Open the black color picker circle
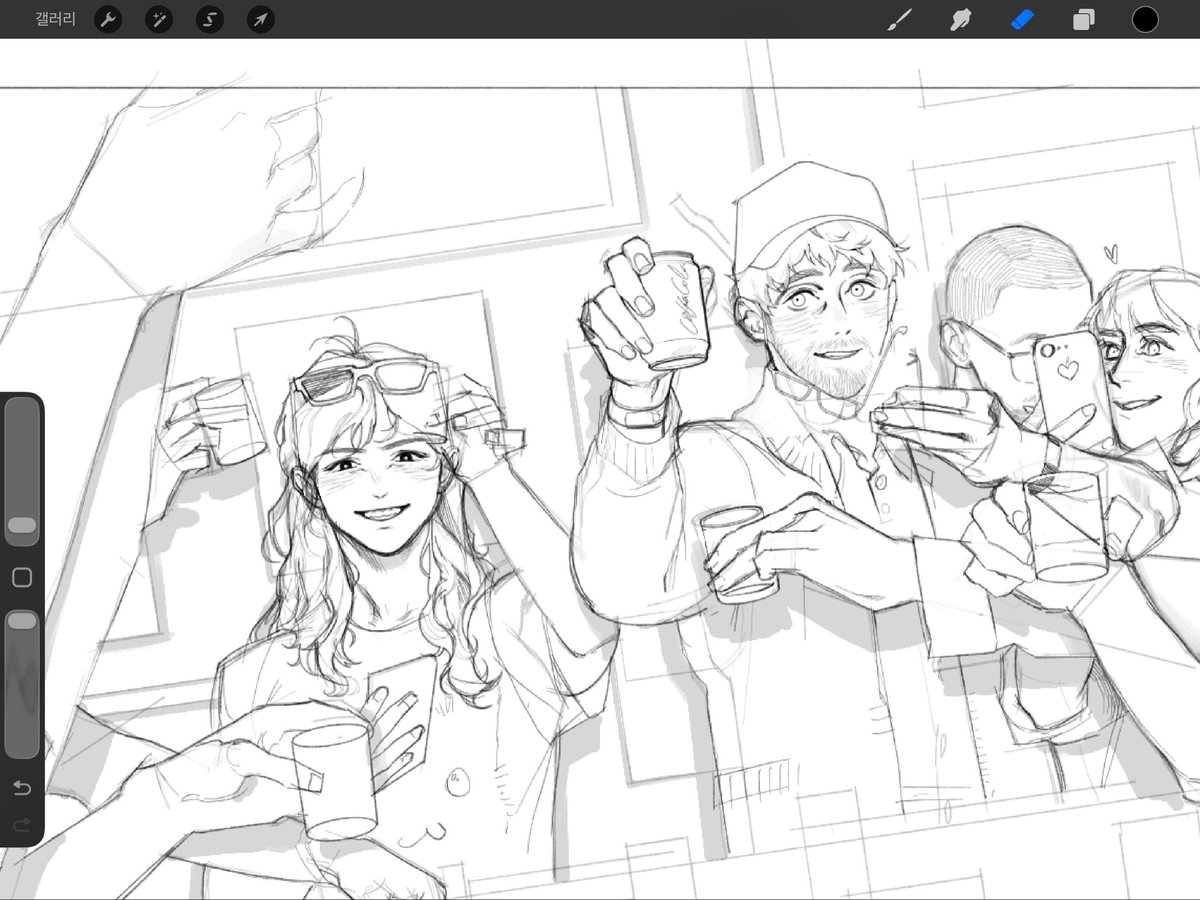The width and height of the screenshot is (1200, 900). click(x=1145, y=19)
